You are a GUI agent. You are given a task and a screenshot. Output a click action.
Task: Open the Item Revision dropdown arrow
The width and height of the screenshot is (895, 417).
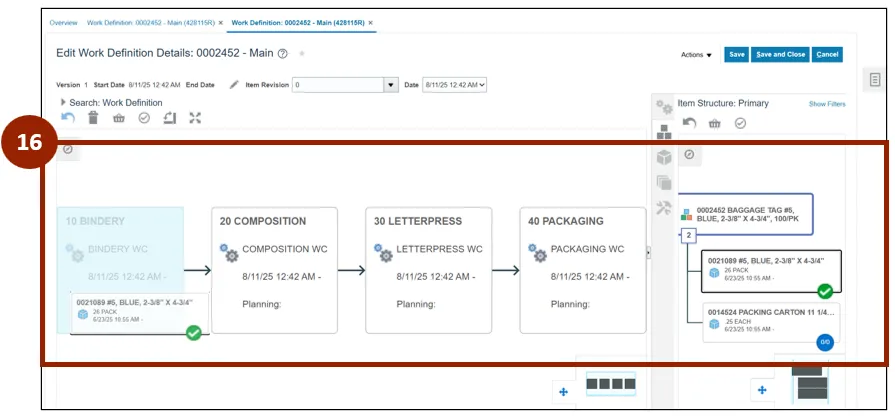coord(390,85)
